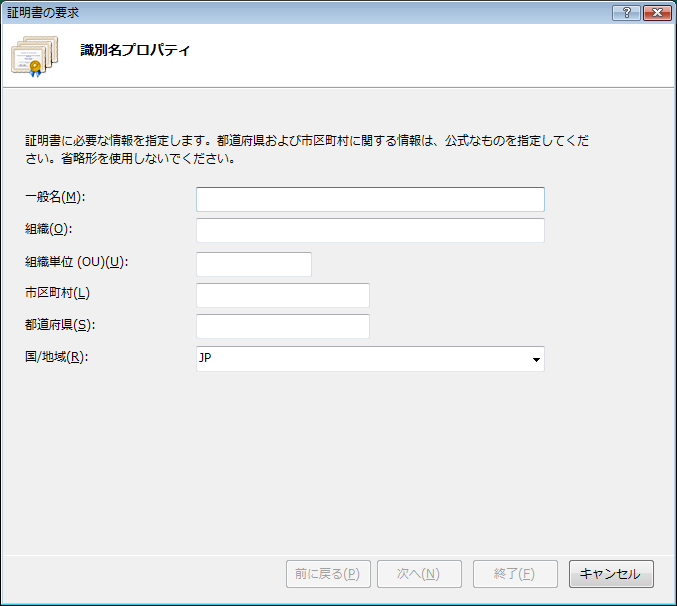Click the 市区町村(L) label

[x=58, y=293]
